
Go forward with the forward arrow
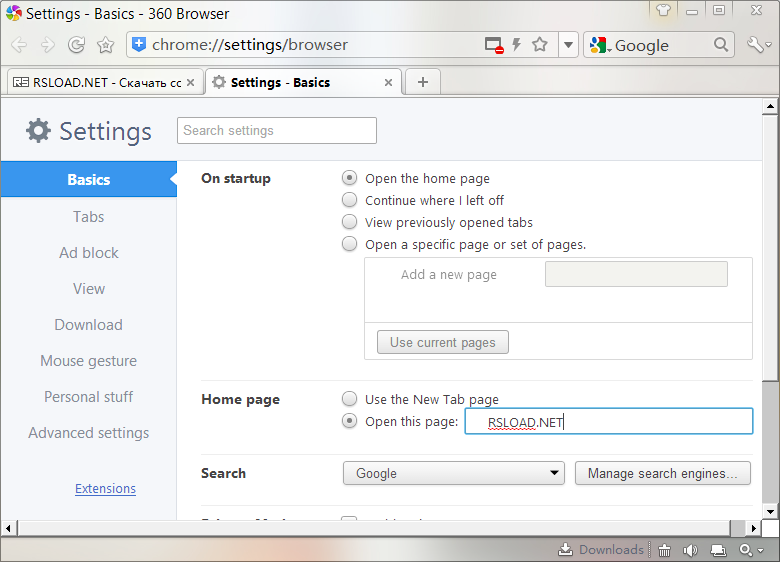tap(48, 45)
